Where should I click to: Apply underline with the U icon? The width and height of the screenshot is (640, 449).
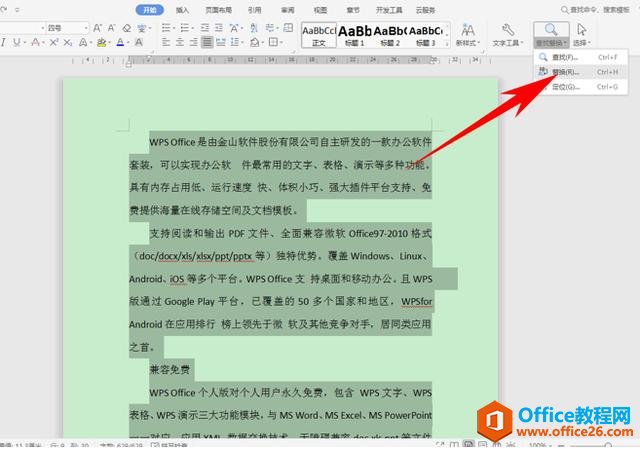point(16,42)
